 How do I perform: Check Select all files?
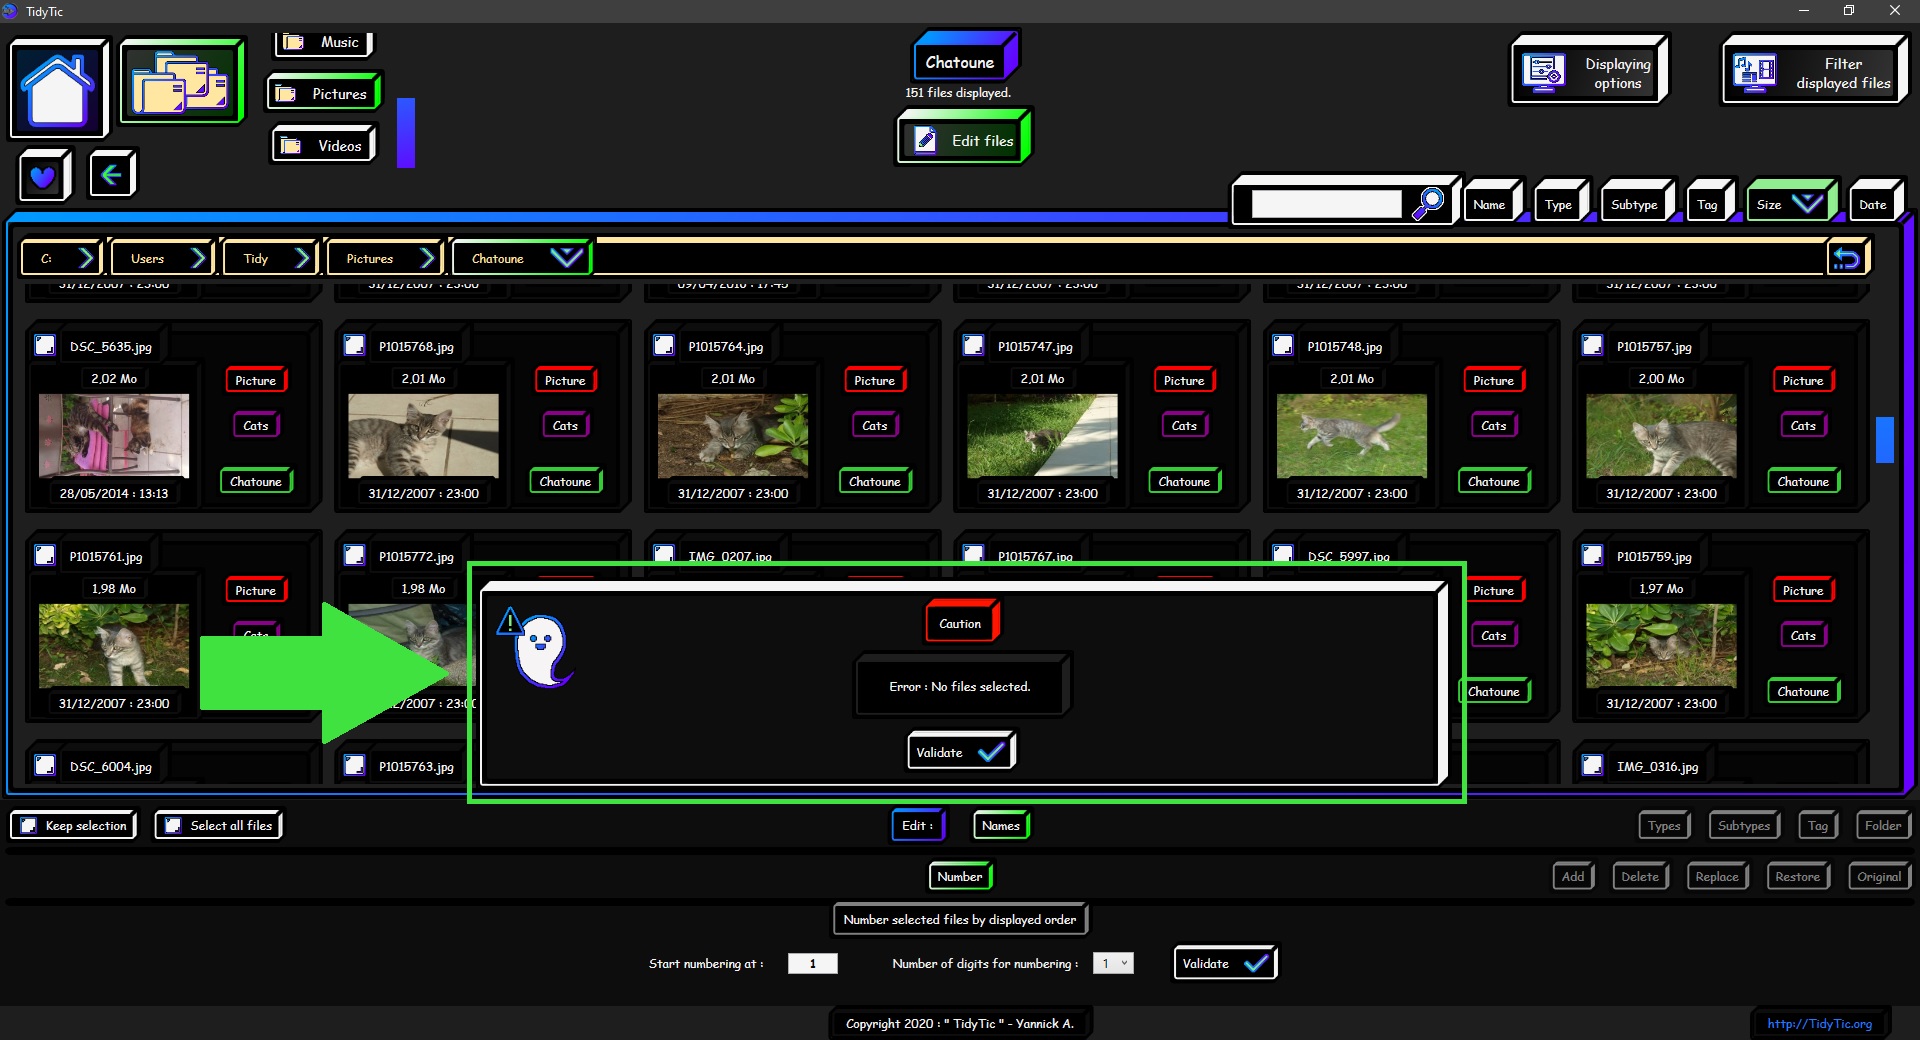[x=173, y=825]
